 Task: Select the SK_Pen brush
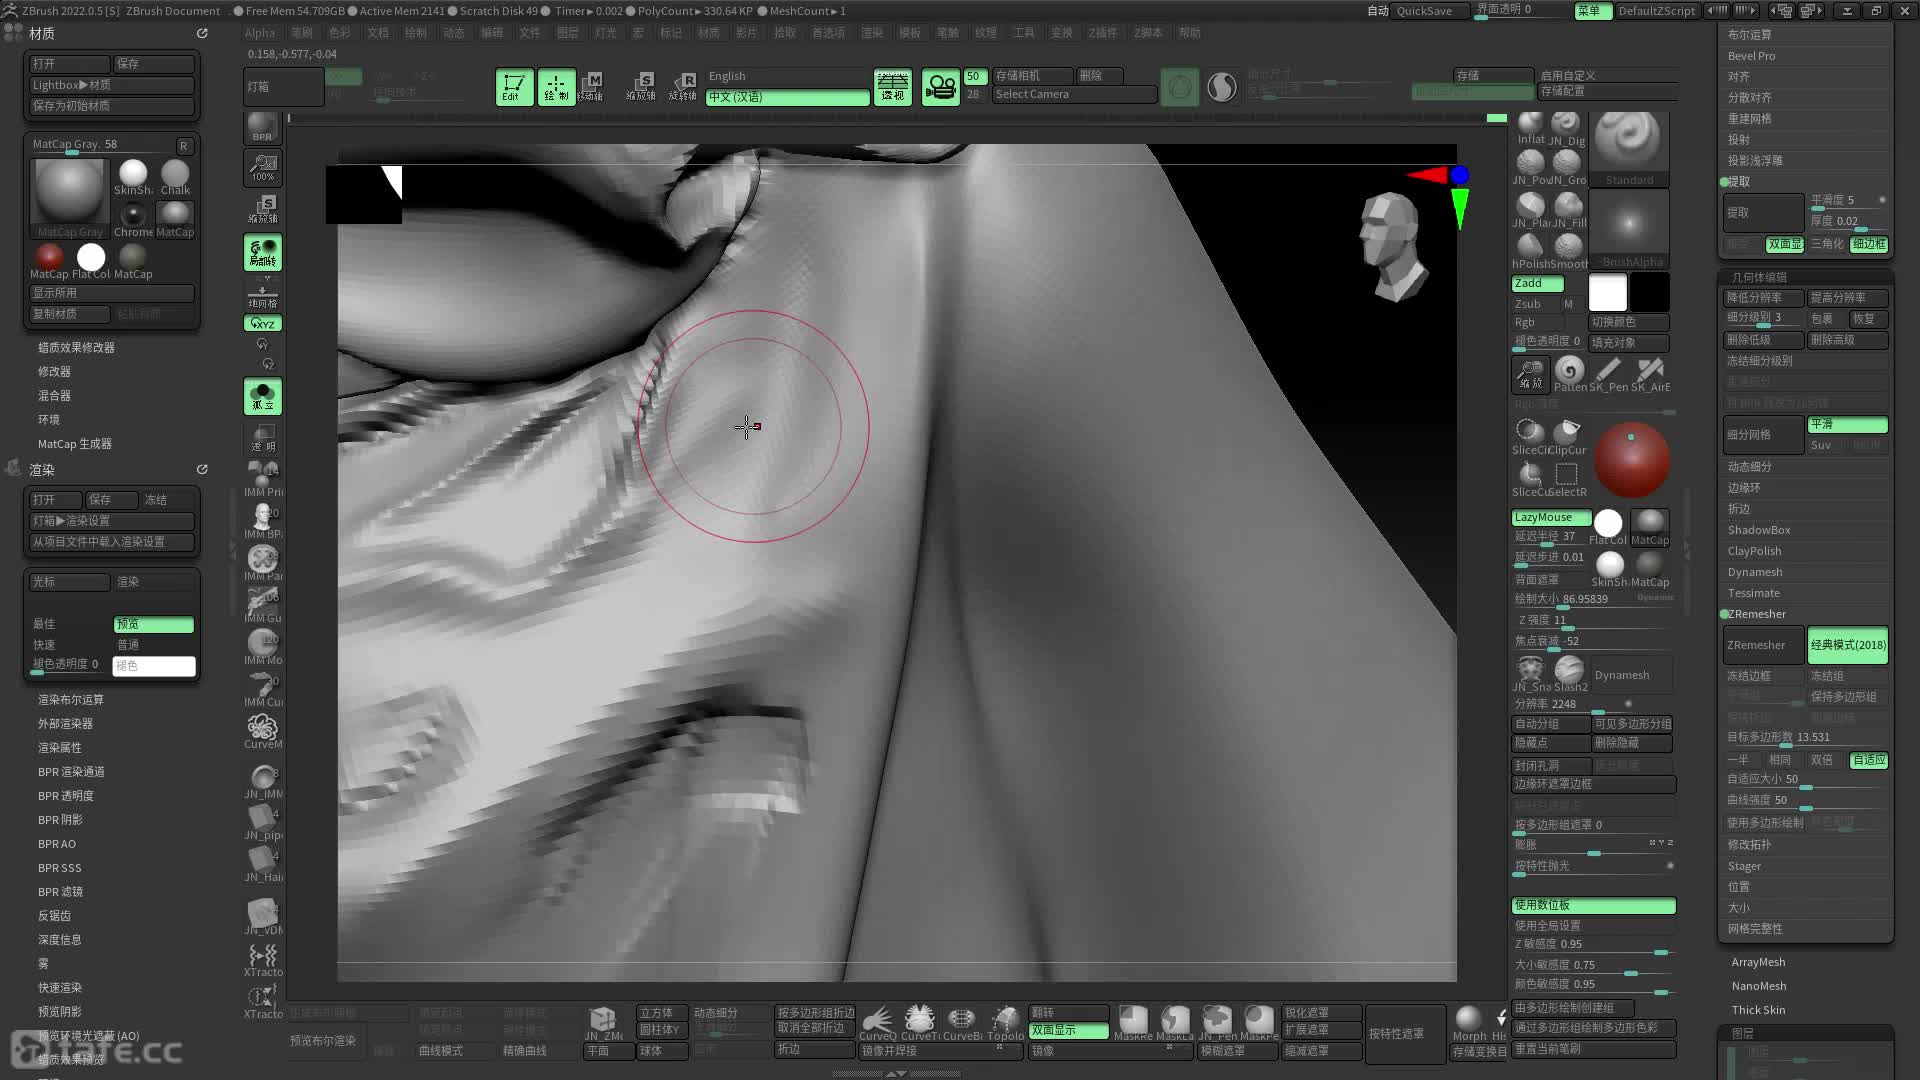pos(1608,374)
